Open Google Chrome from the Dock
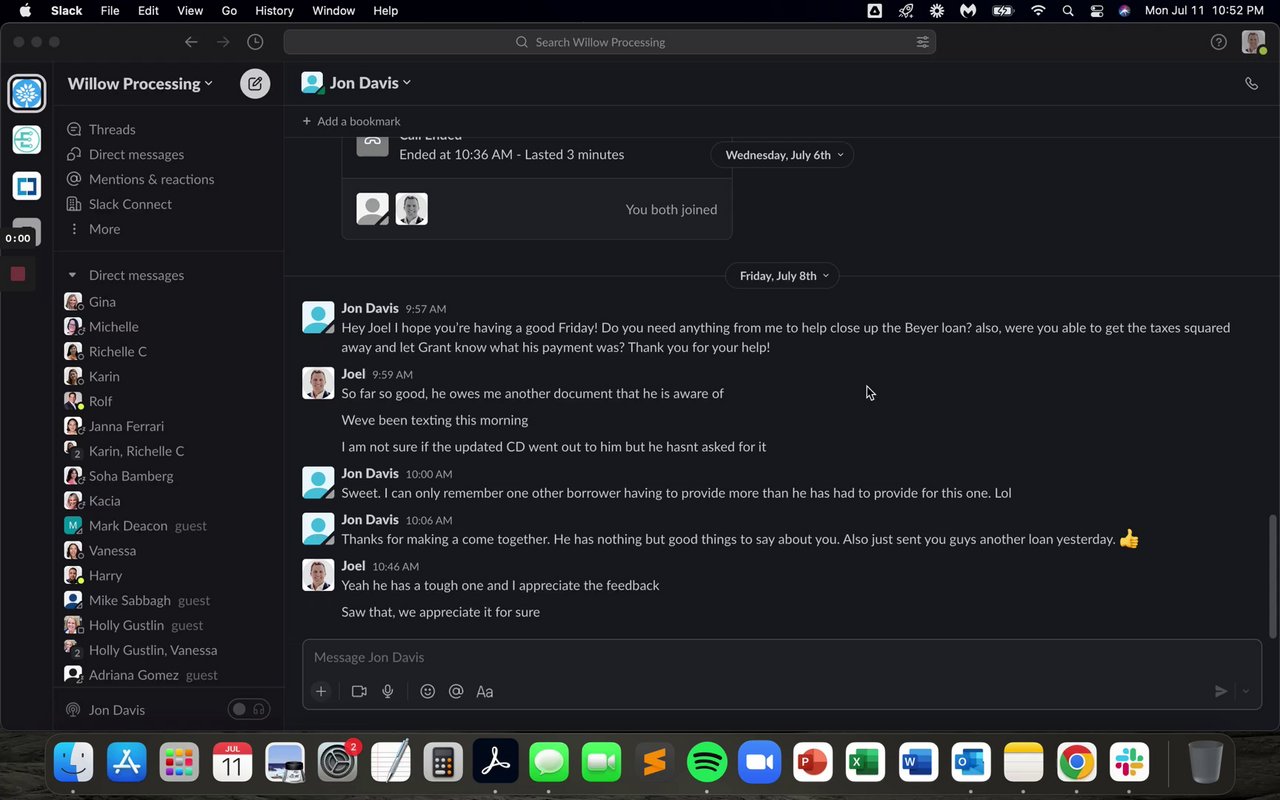The width and height of the screenshot is (1280, 800). point(1076,763)
